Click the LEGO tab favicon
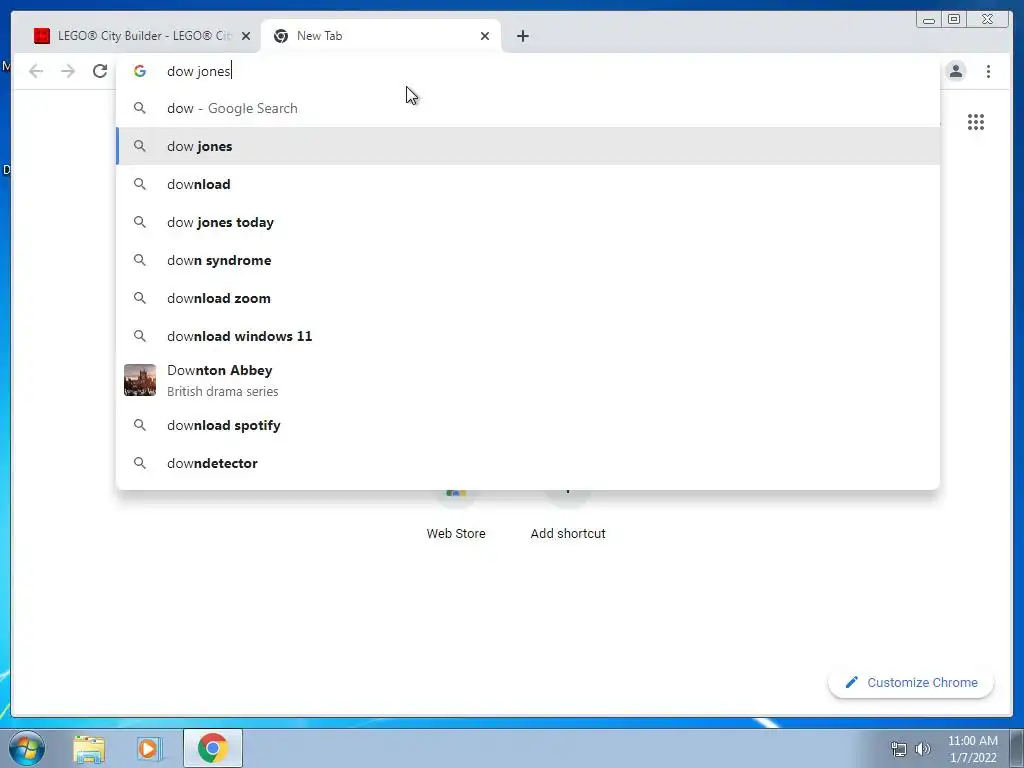Screen dimensions: 1024x768 42,36
